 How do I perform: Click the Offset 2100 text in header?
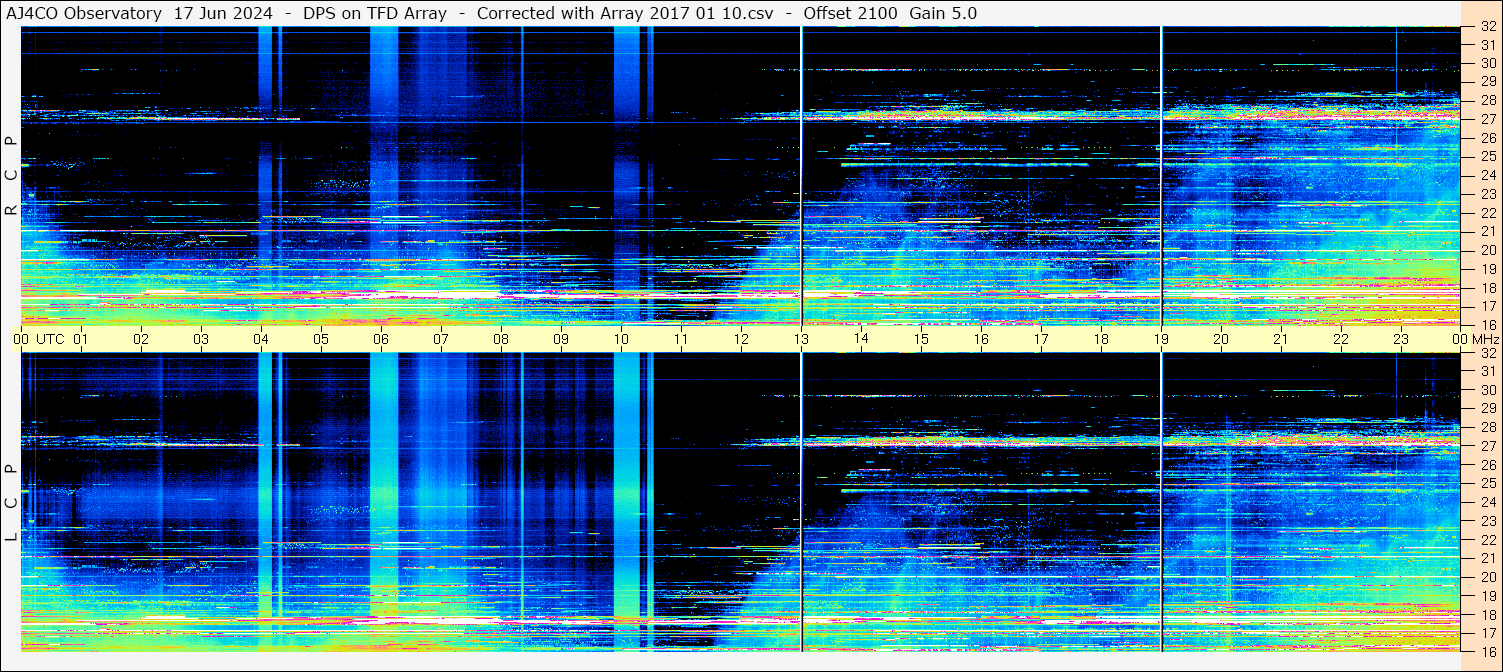pos(852,13)
